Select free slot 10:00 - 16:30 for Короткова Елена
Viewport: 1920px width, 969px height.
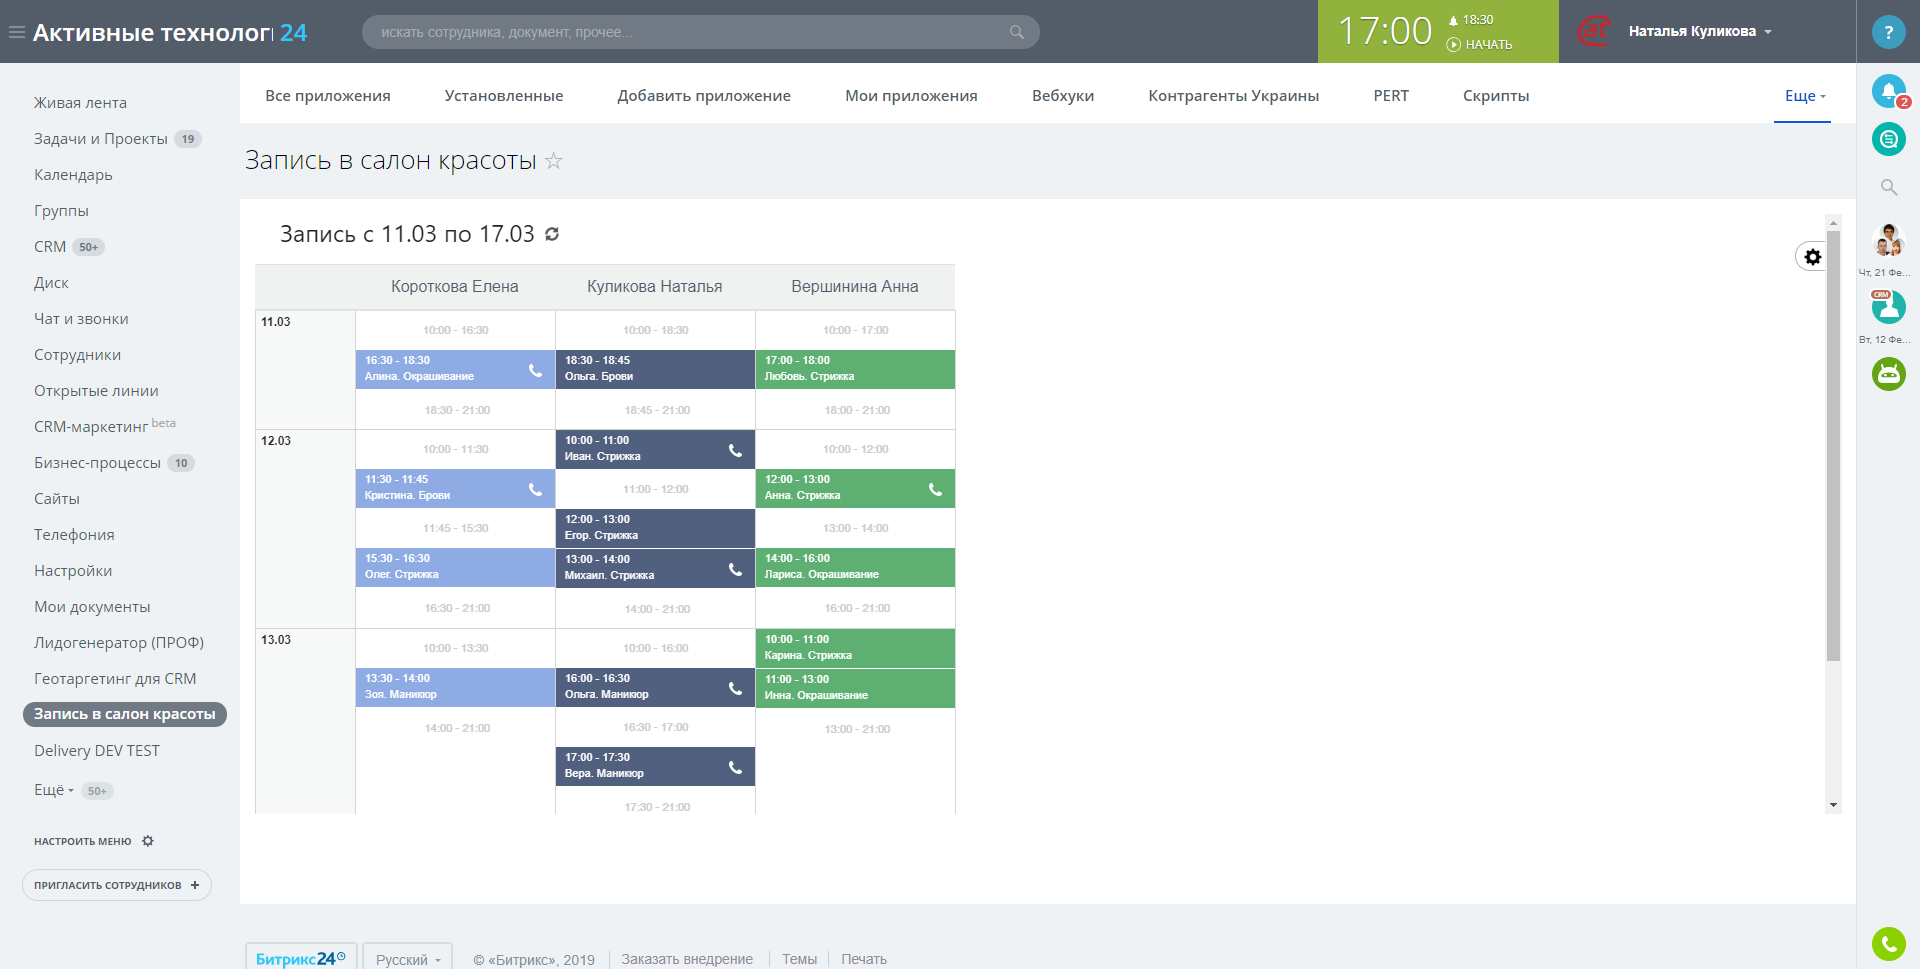(x=455, y=330)
